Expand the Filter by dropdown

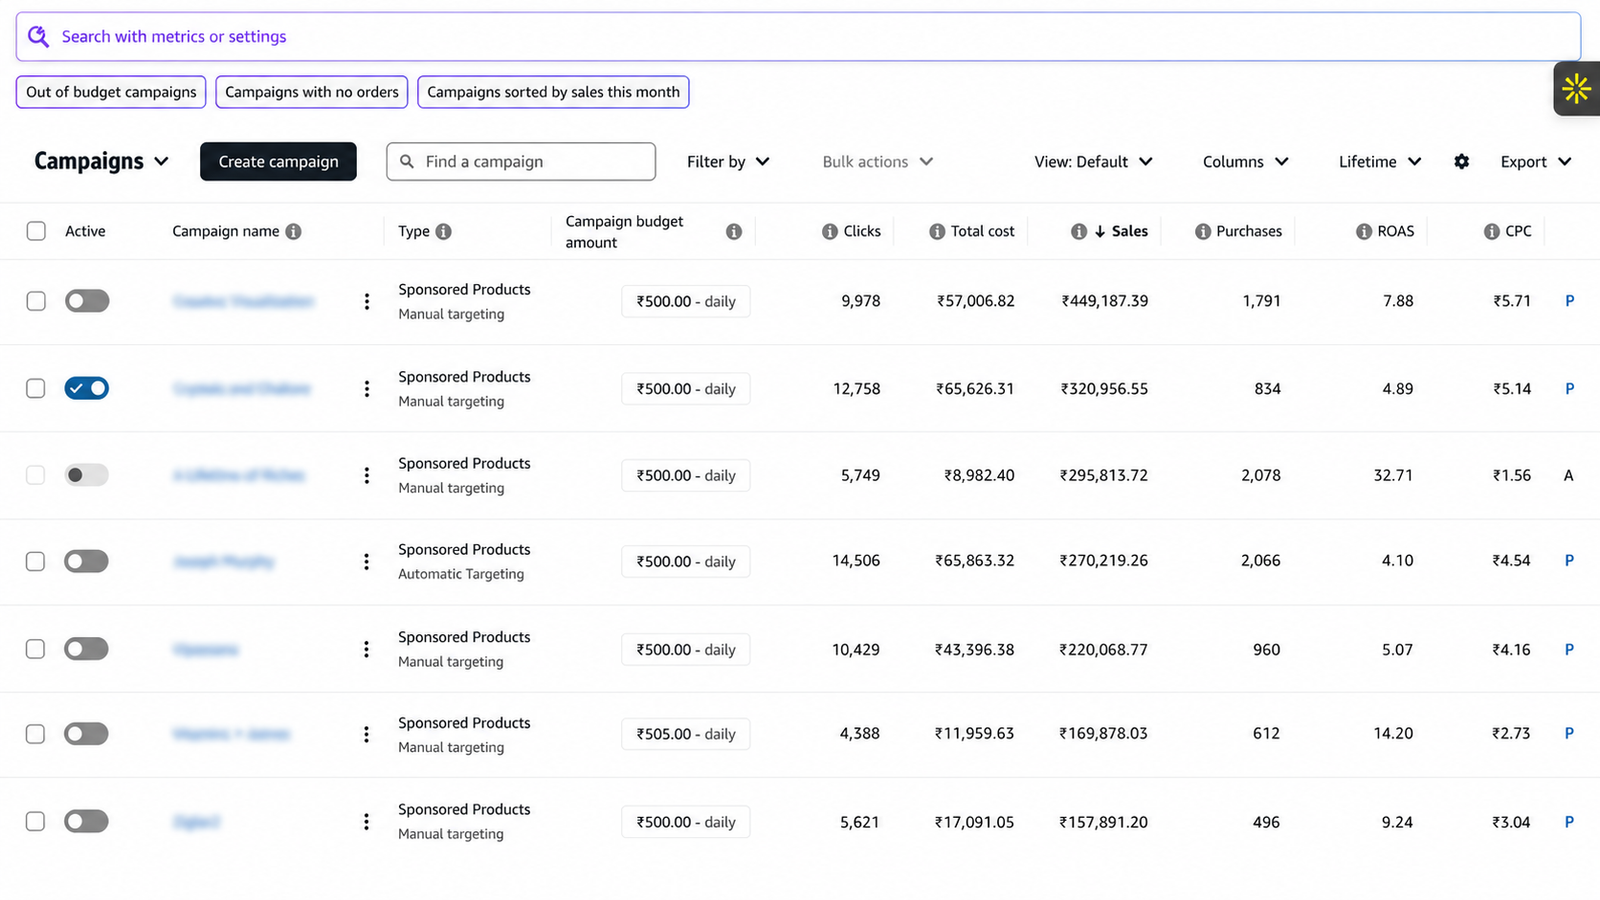[x=728, y=161]
